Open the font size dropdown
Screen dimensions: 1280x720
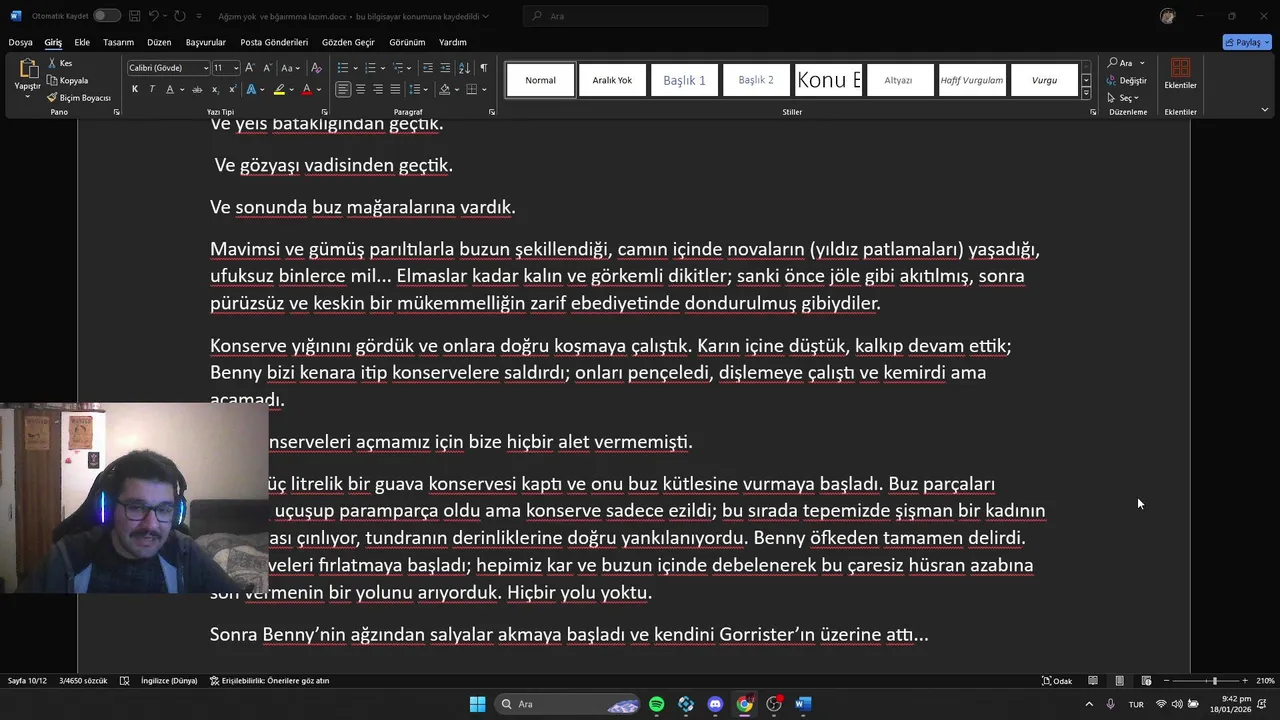pyautogui.click(x=236, y=68)
